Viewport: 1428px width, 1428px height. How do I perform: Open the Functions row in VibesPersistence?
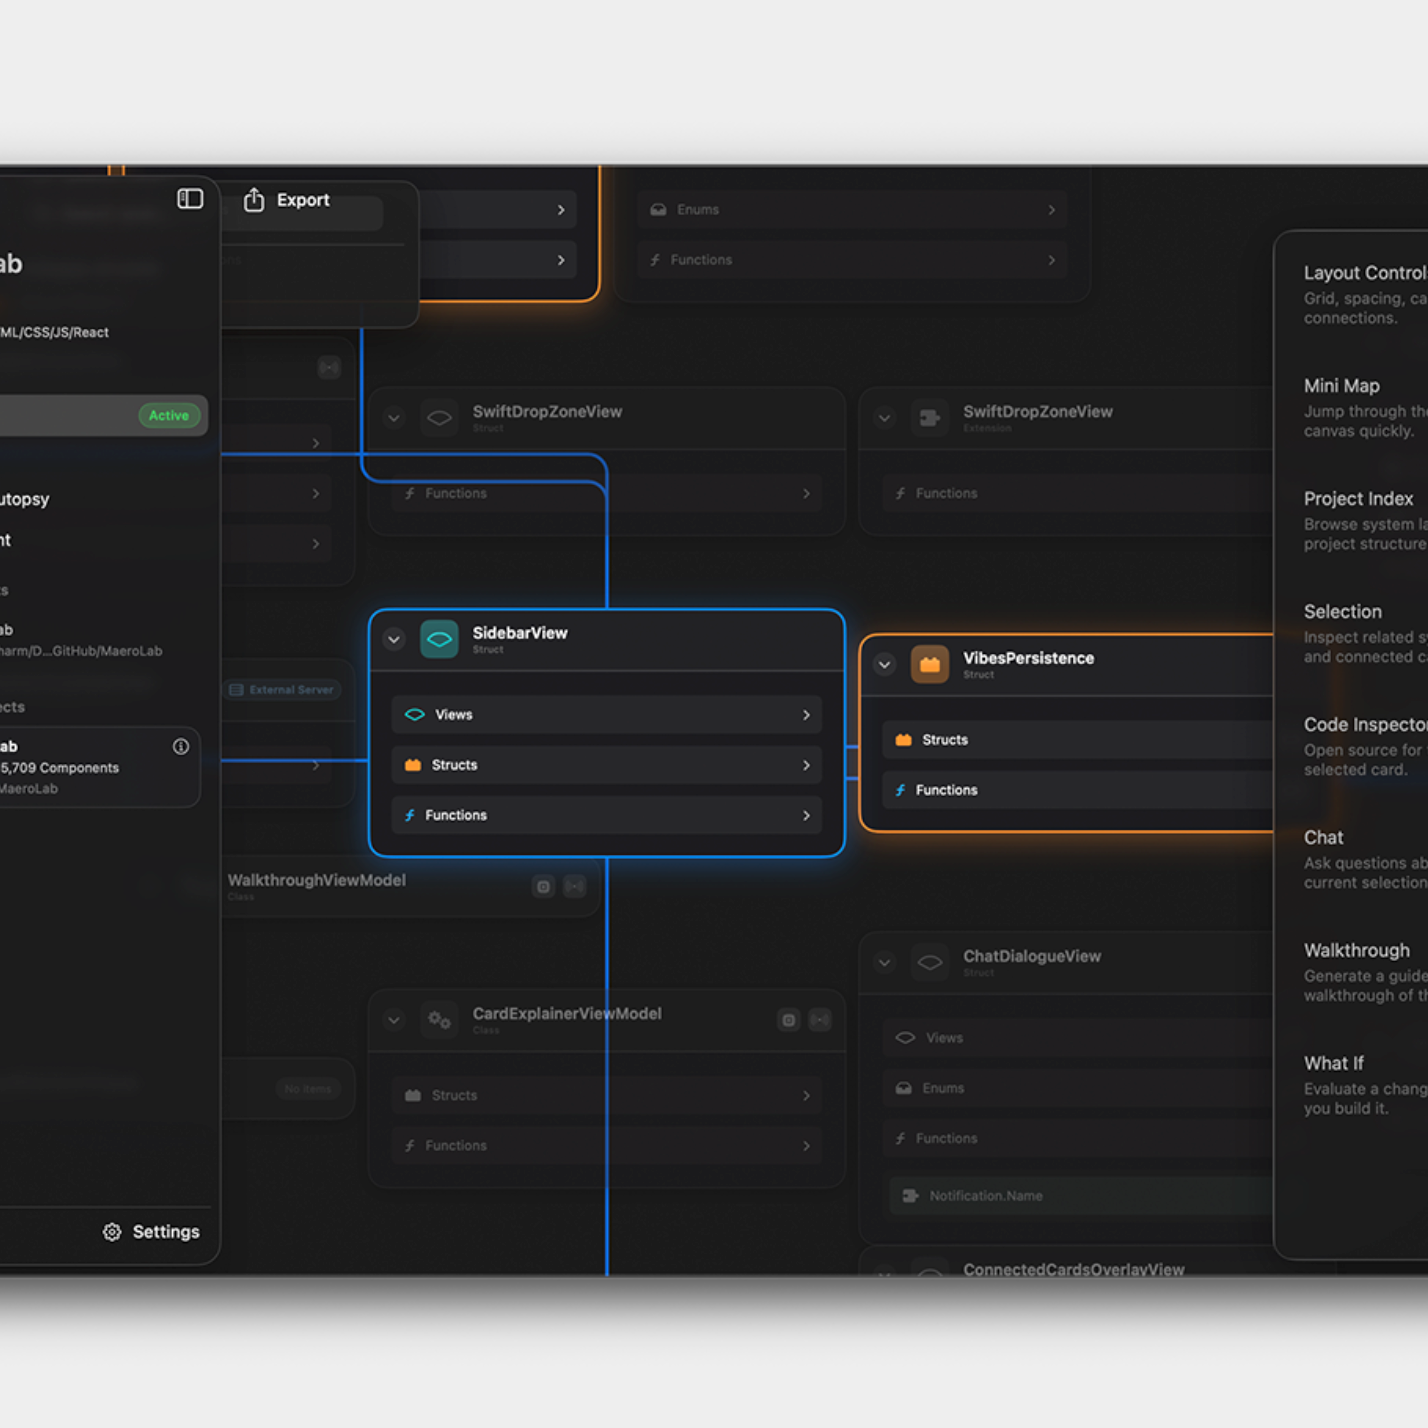pyautogui.click(x=1078, y=790)
